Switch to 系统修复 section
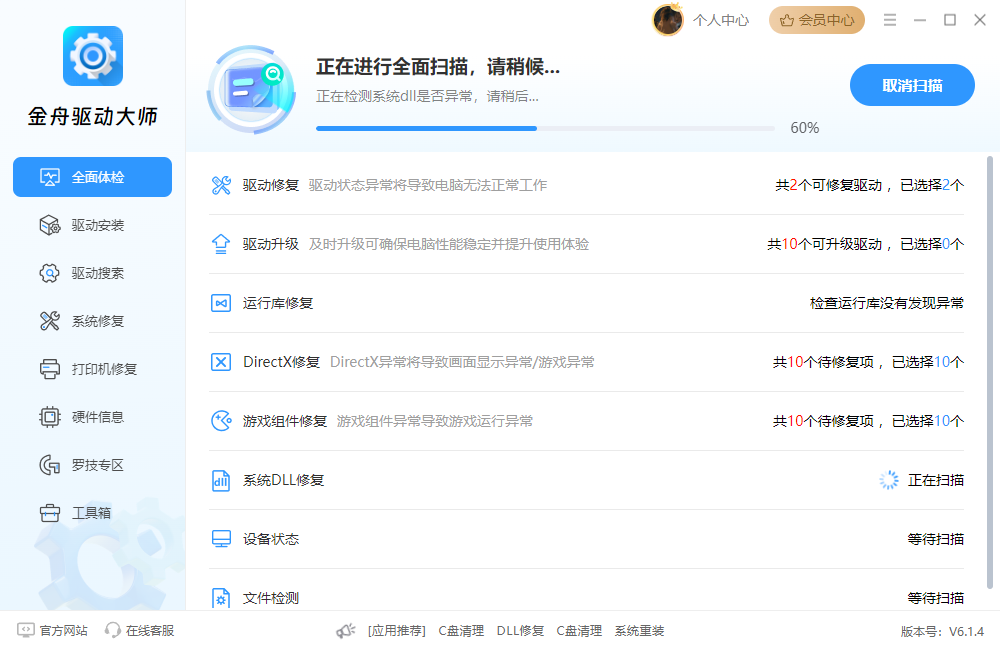The image size is (1000, 650). pyautogui.click(x=92, y=321)
